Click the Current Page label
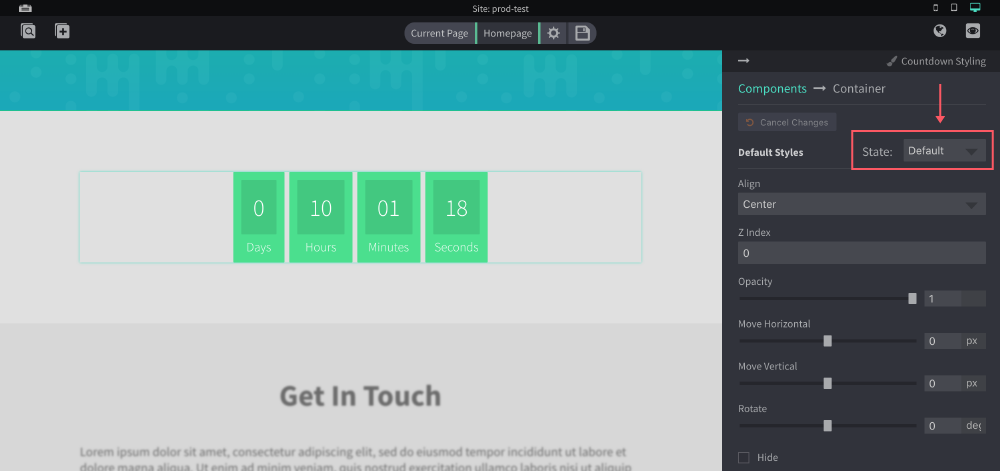 pyautogui.click(x=439, y=33)
